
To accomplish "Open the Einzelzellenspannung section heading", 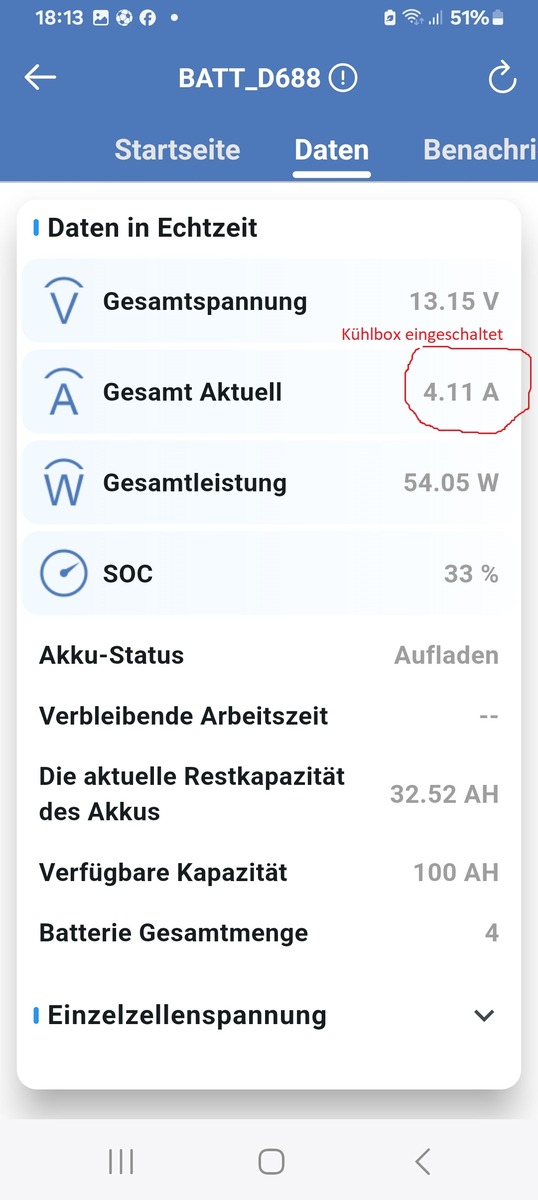I will [187, 1016].
